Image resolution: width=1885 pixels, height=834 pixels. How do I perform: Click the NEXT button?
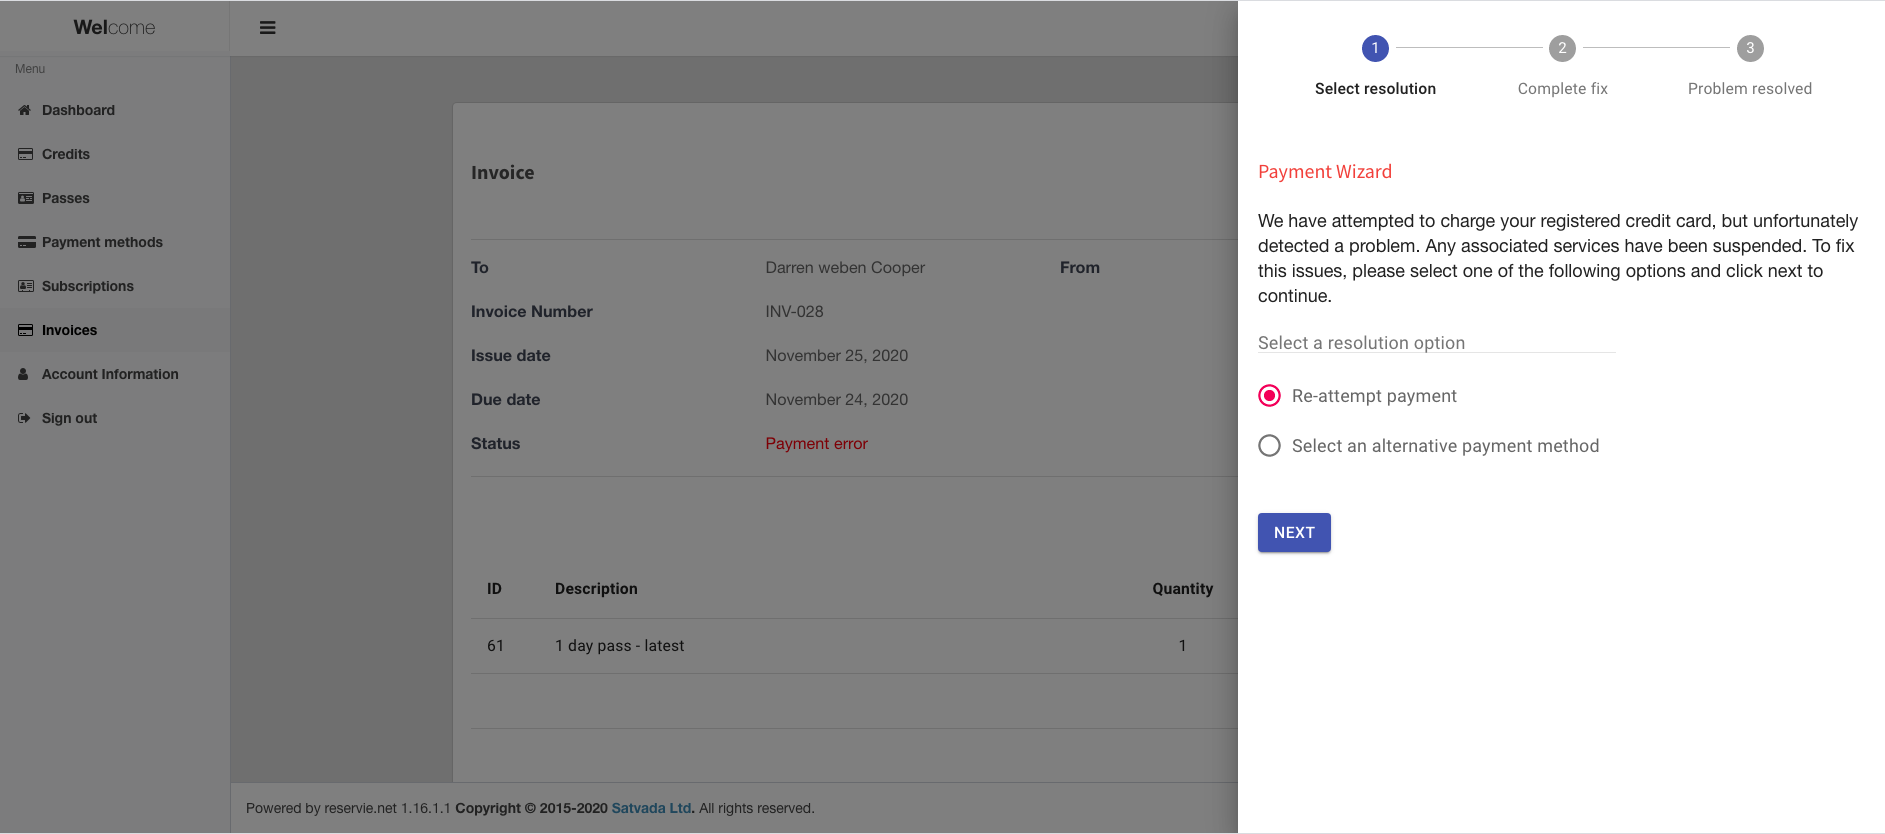coord(1294,533)
